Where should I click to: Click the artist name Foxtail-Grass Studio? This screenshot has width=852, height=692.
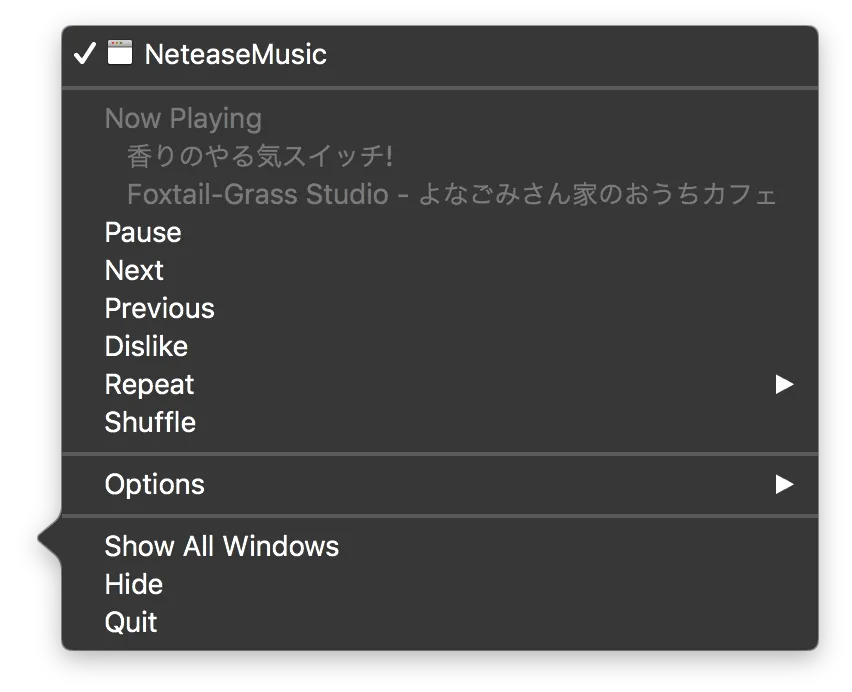coord(257,194)
